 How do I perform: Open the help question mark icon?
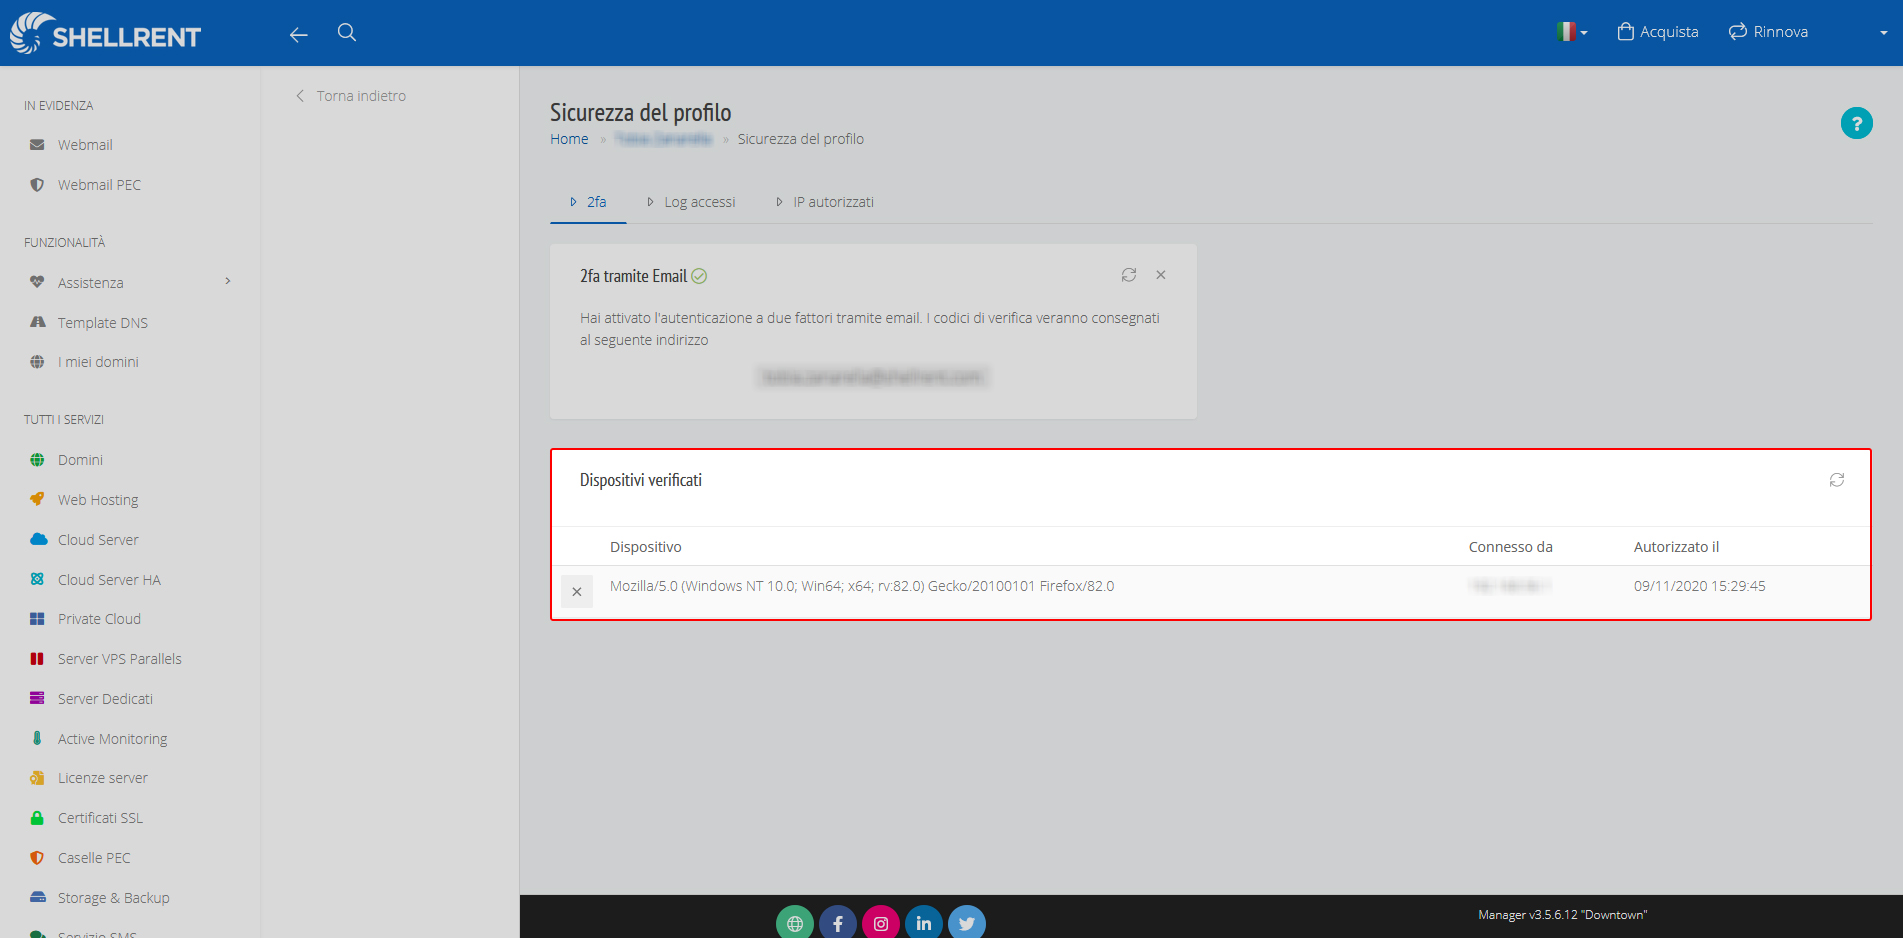[x=1857, y=123]
